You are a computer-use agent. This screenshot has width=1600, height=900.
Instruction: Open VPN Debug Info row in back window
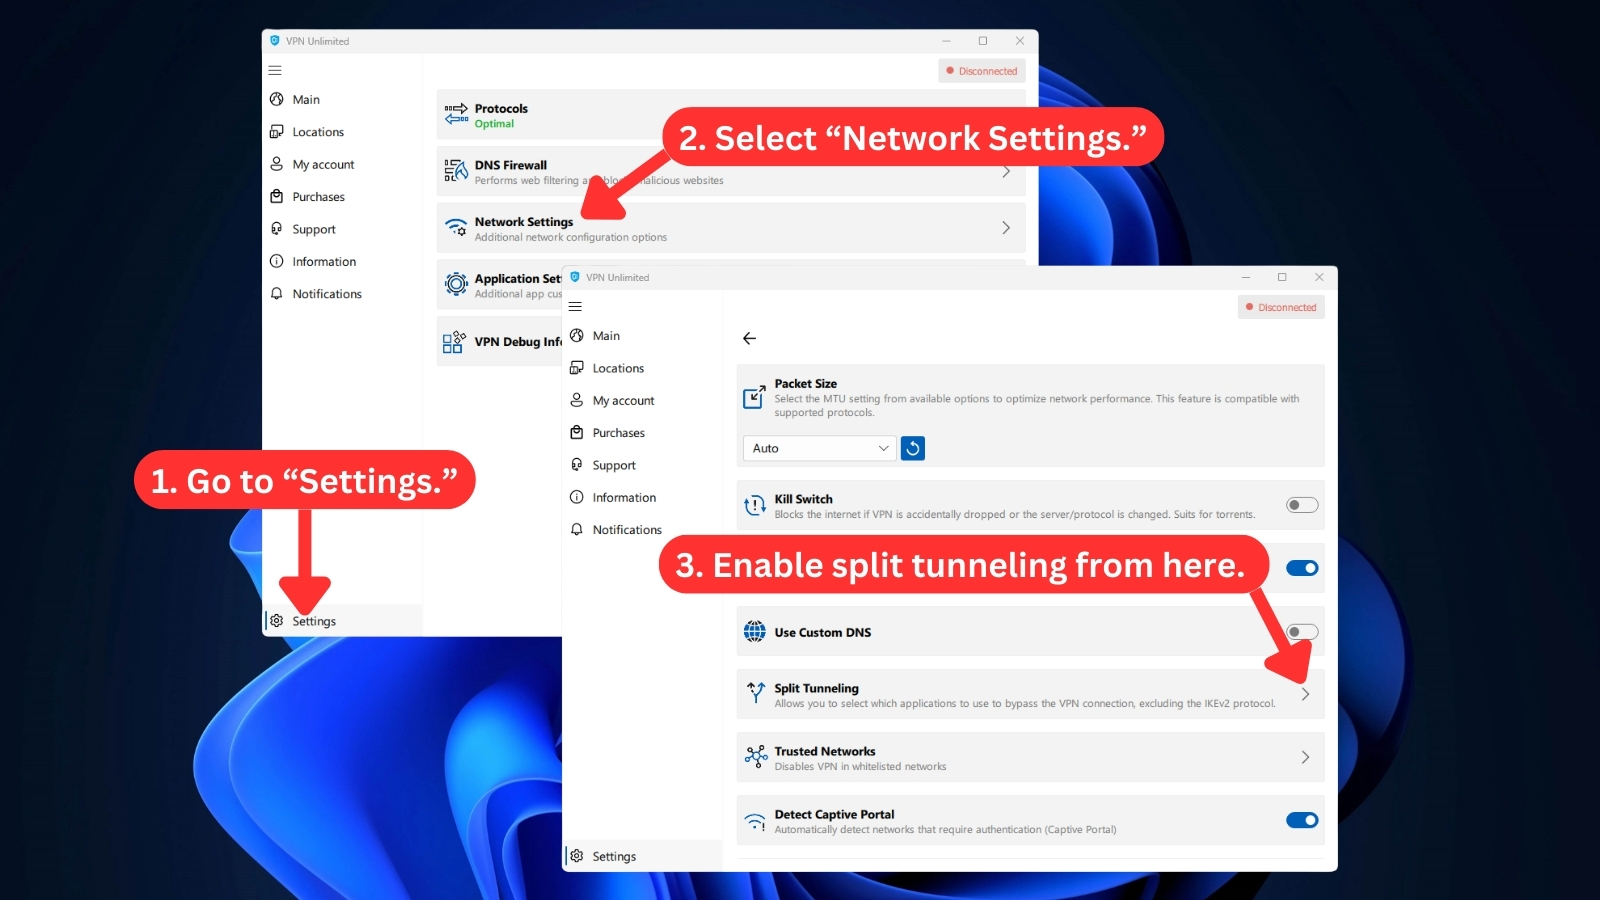(500, 341)
